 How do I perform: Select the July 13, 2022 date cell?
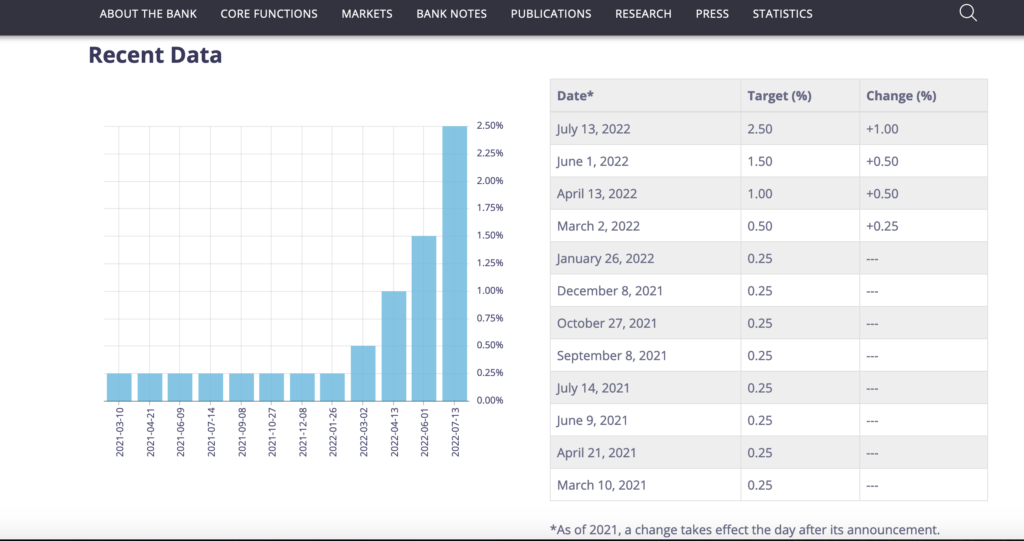pyautogui.click(x=645, y=129)
